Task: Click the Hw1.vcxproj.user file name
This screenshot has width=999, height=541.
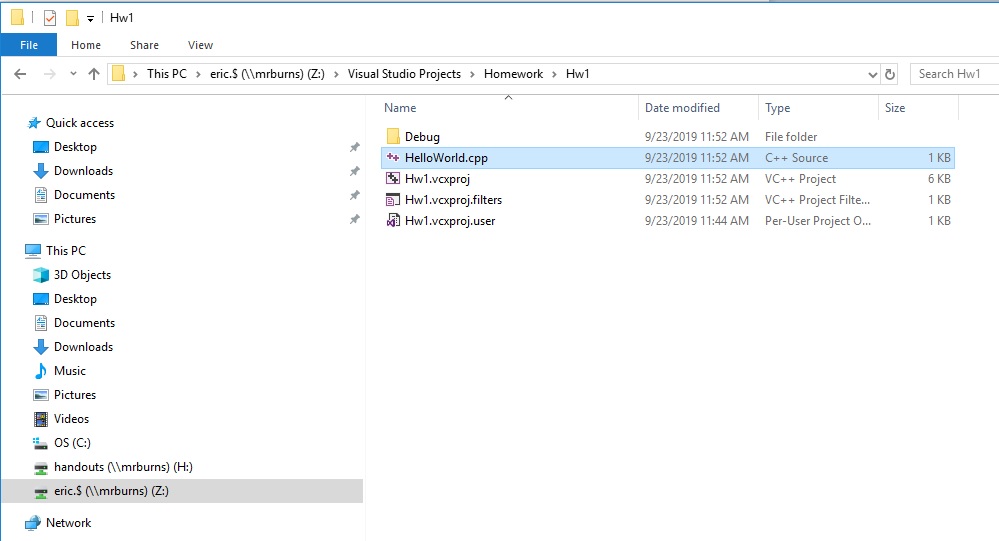Action: (x=450, y=220)
